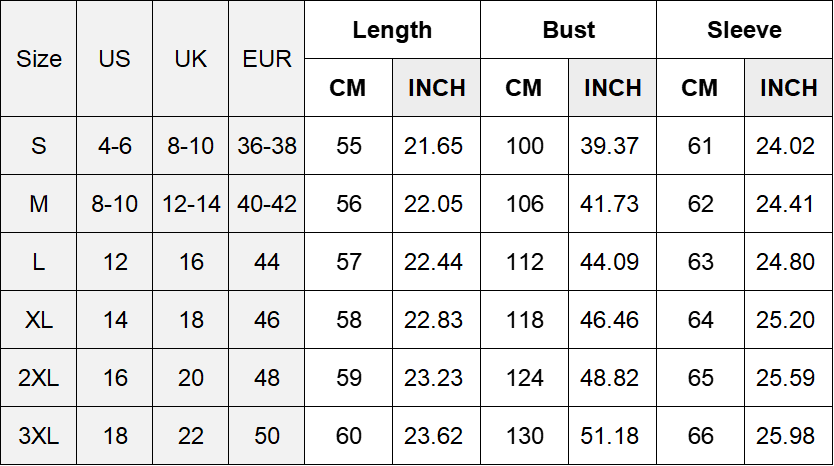Click the S size row label
Viewport: 834px width, 466px height.
(x=39, y=146)
